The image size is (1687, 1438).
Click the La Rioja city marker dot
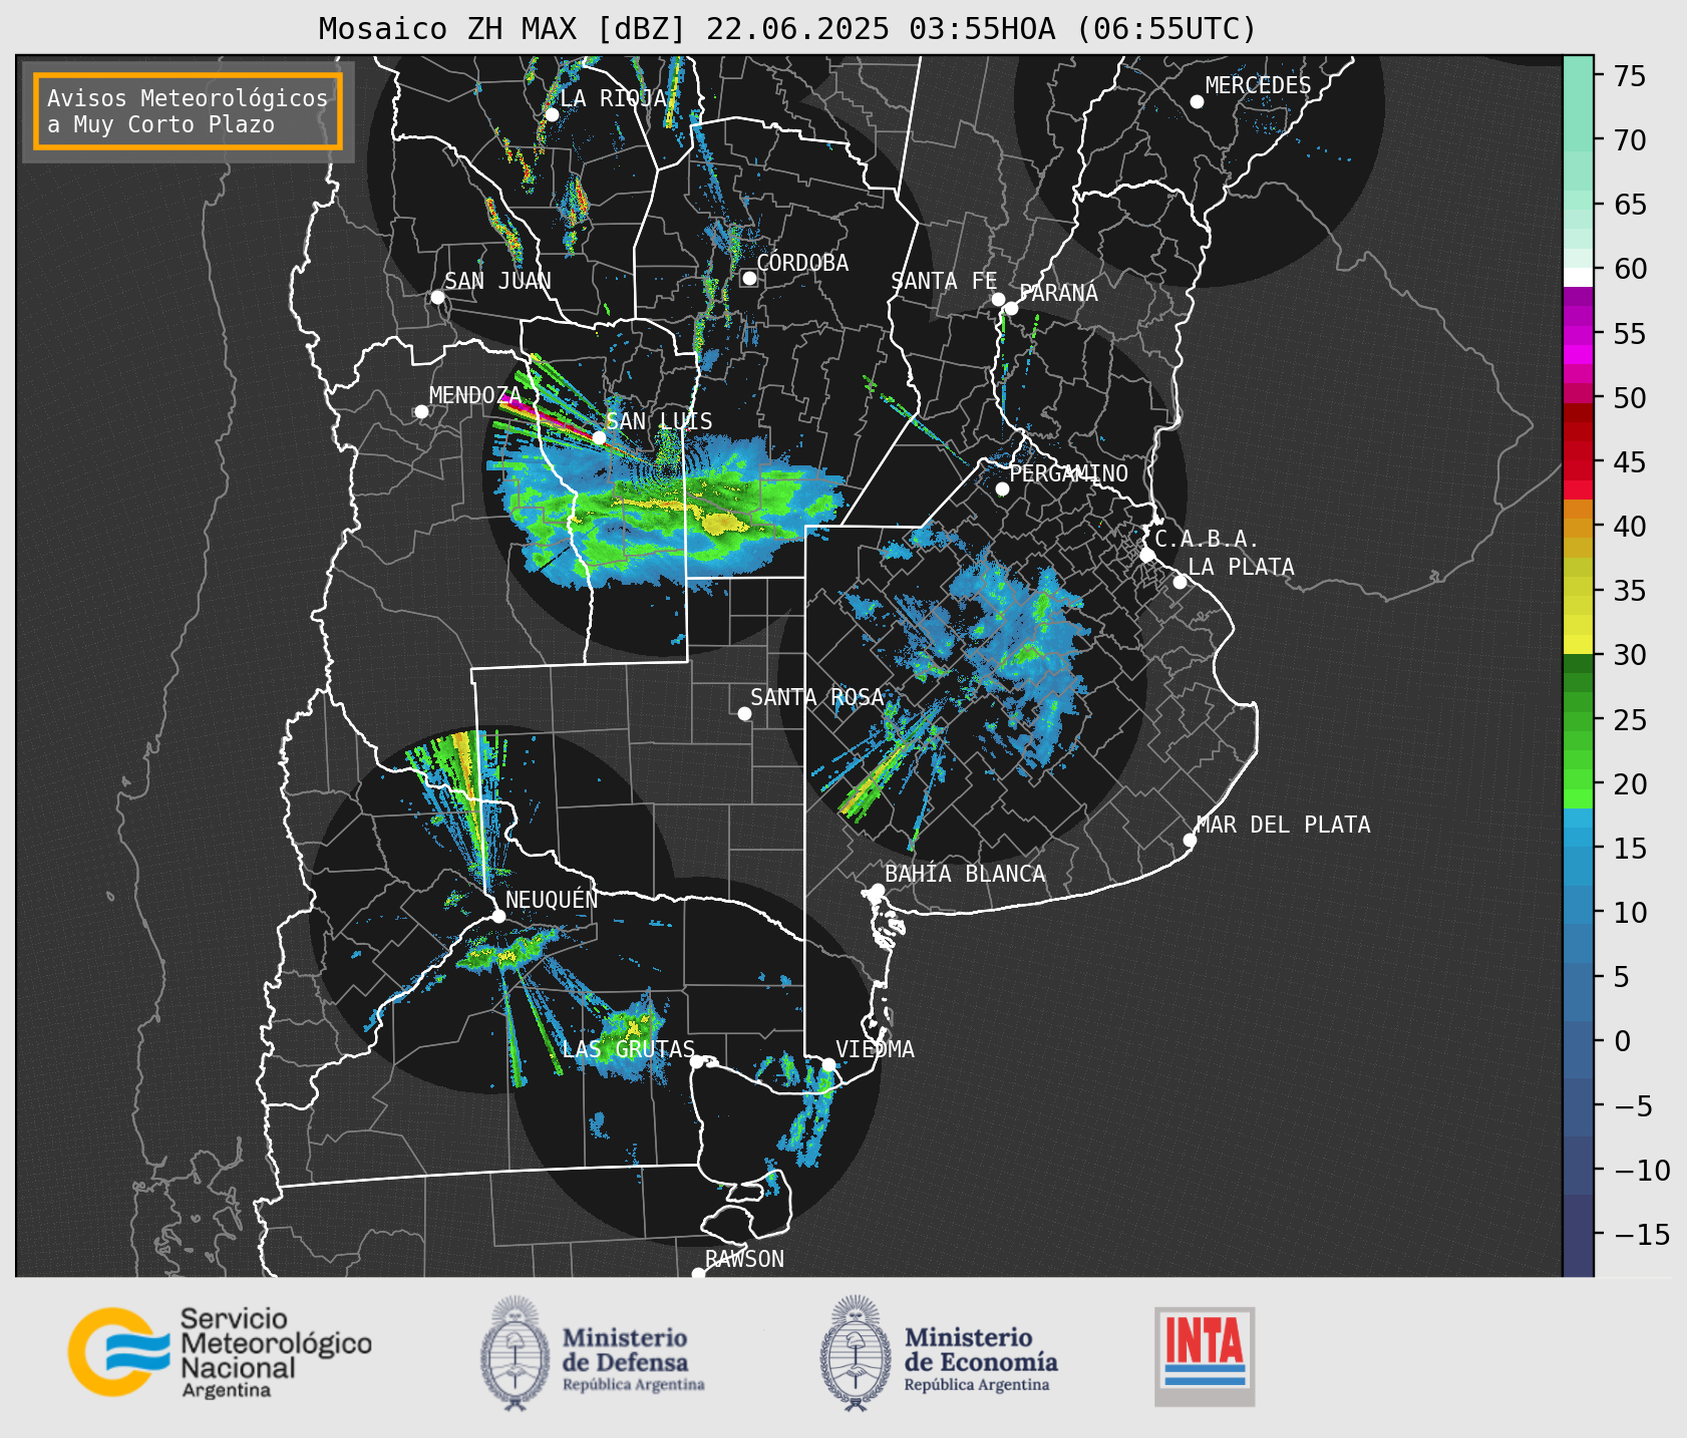click(x=551, y=115)
